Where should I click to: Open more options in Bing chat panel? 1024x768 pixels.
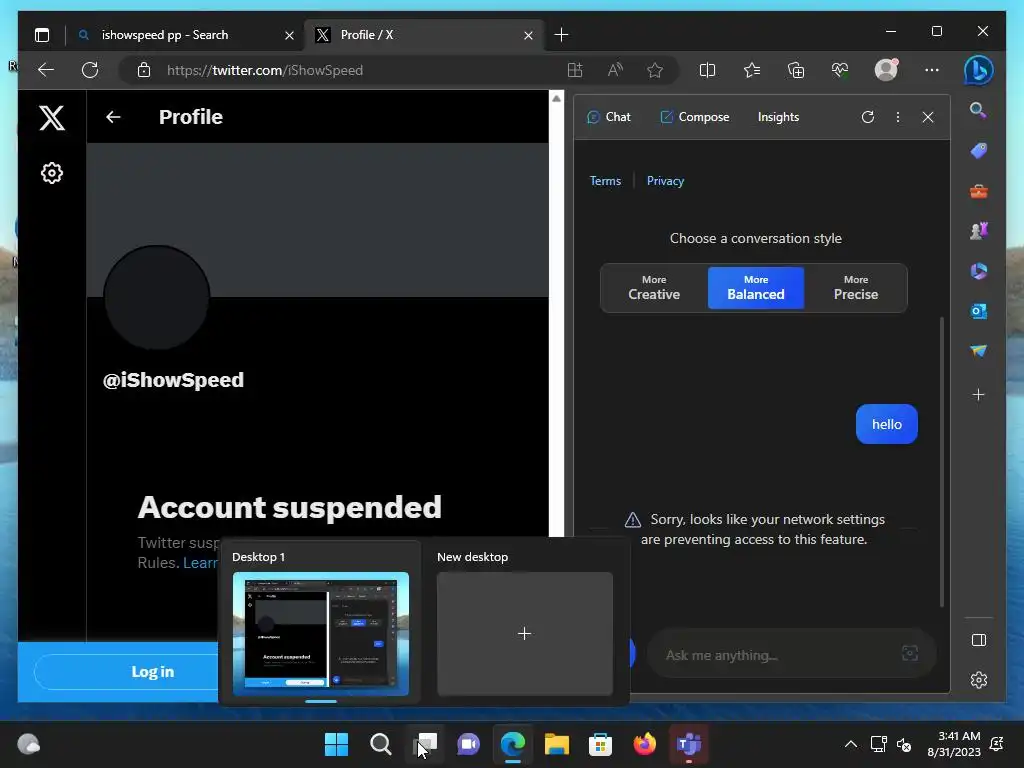point(898,117)
